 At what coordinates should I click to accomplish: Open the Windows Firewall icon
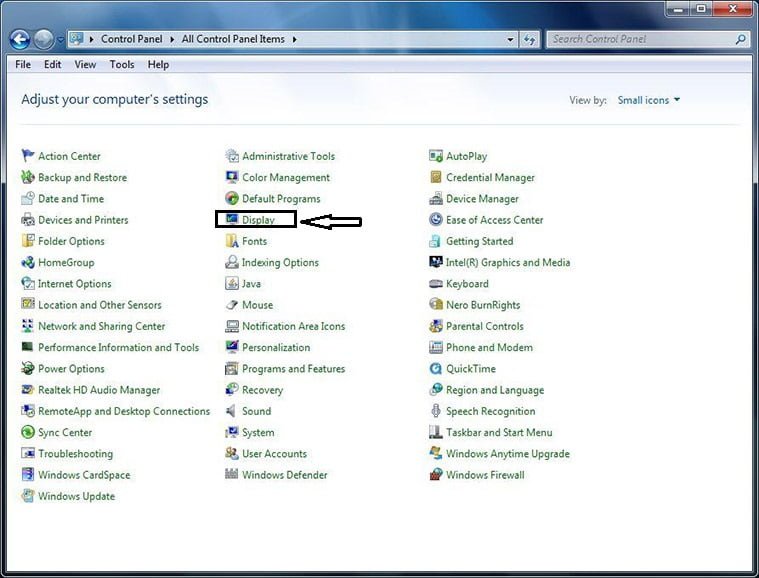(436, 474)
